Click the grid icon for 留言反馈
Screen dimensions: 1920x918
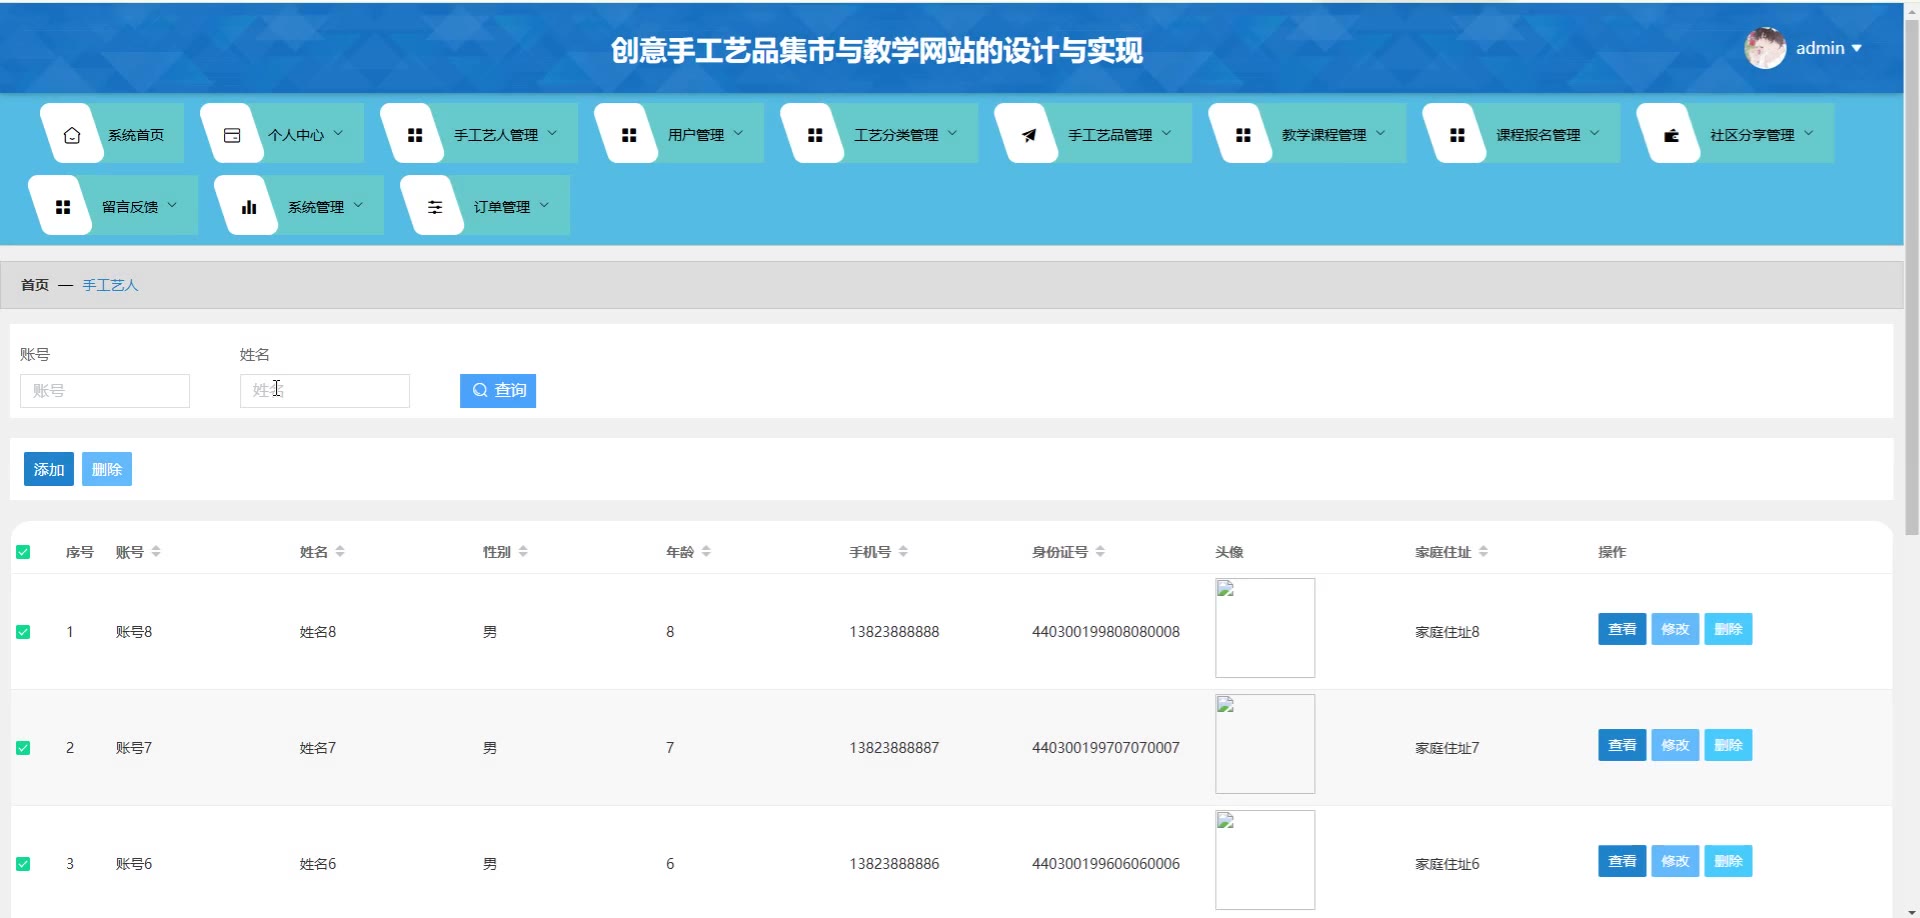click(63, 207)
